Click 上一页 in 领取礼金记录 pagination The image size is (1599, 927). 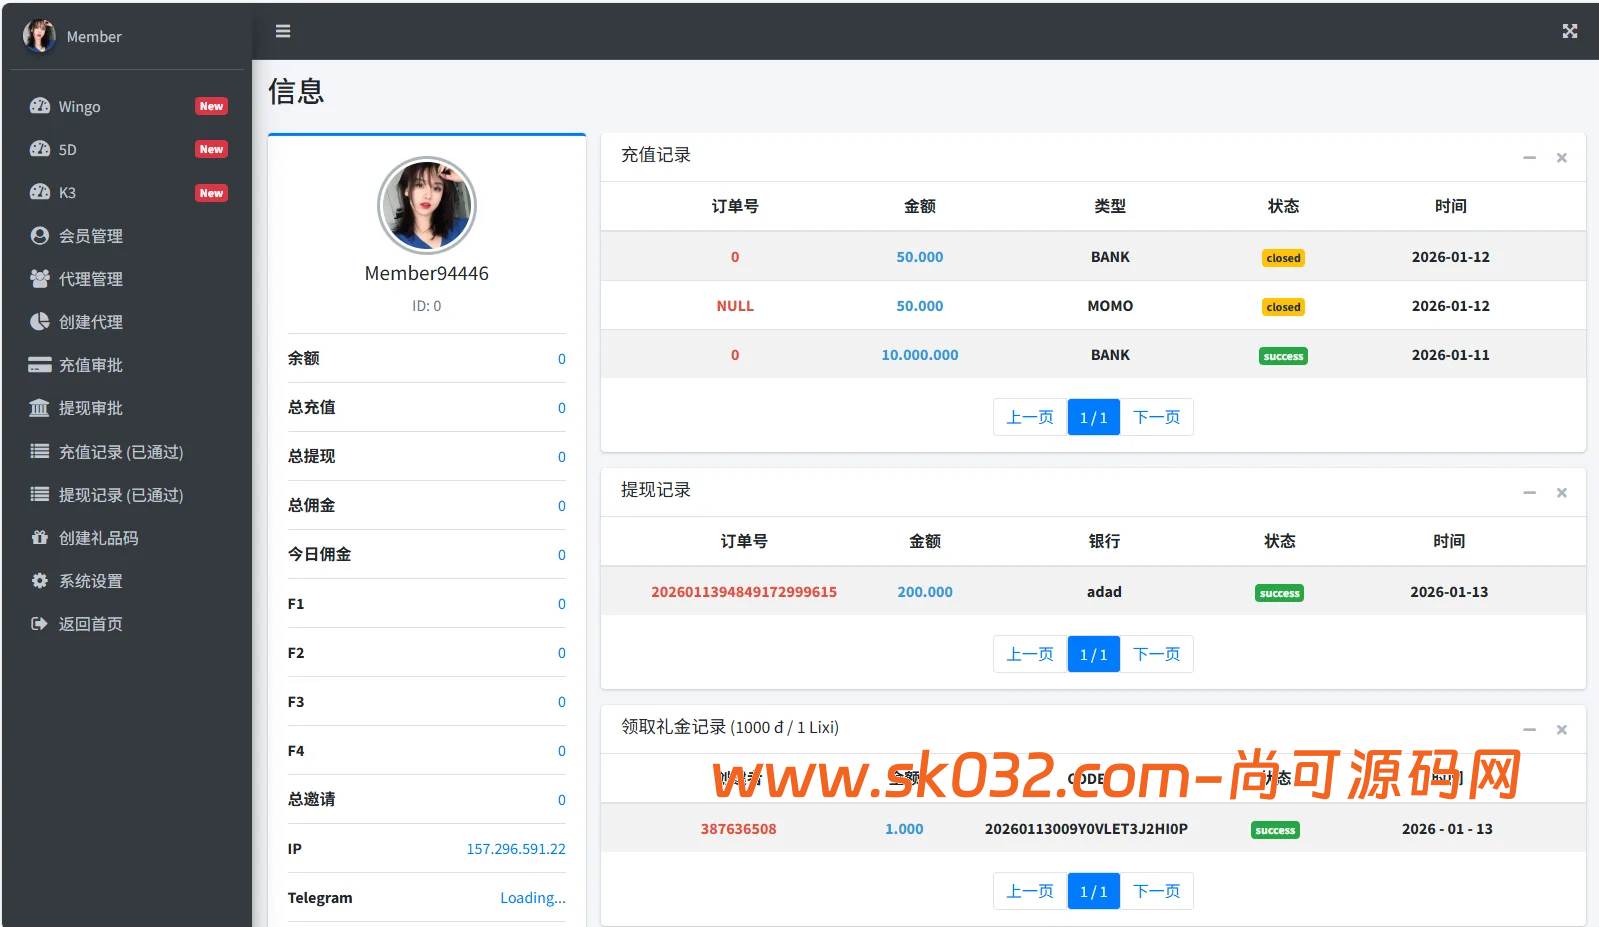point(1030,891)
